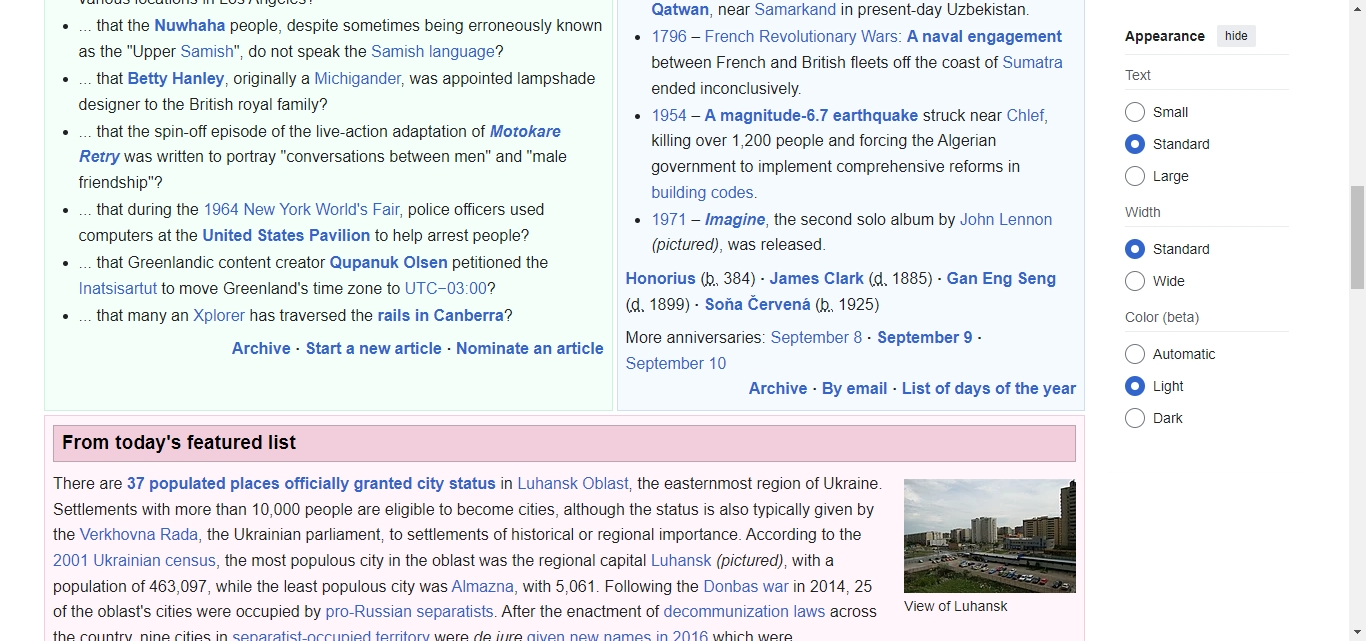Hide the Appearance panel
The height and width of the screenshot is (641, 1366).
[x=1236, y=36]
